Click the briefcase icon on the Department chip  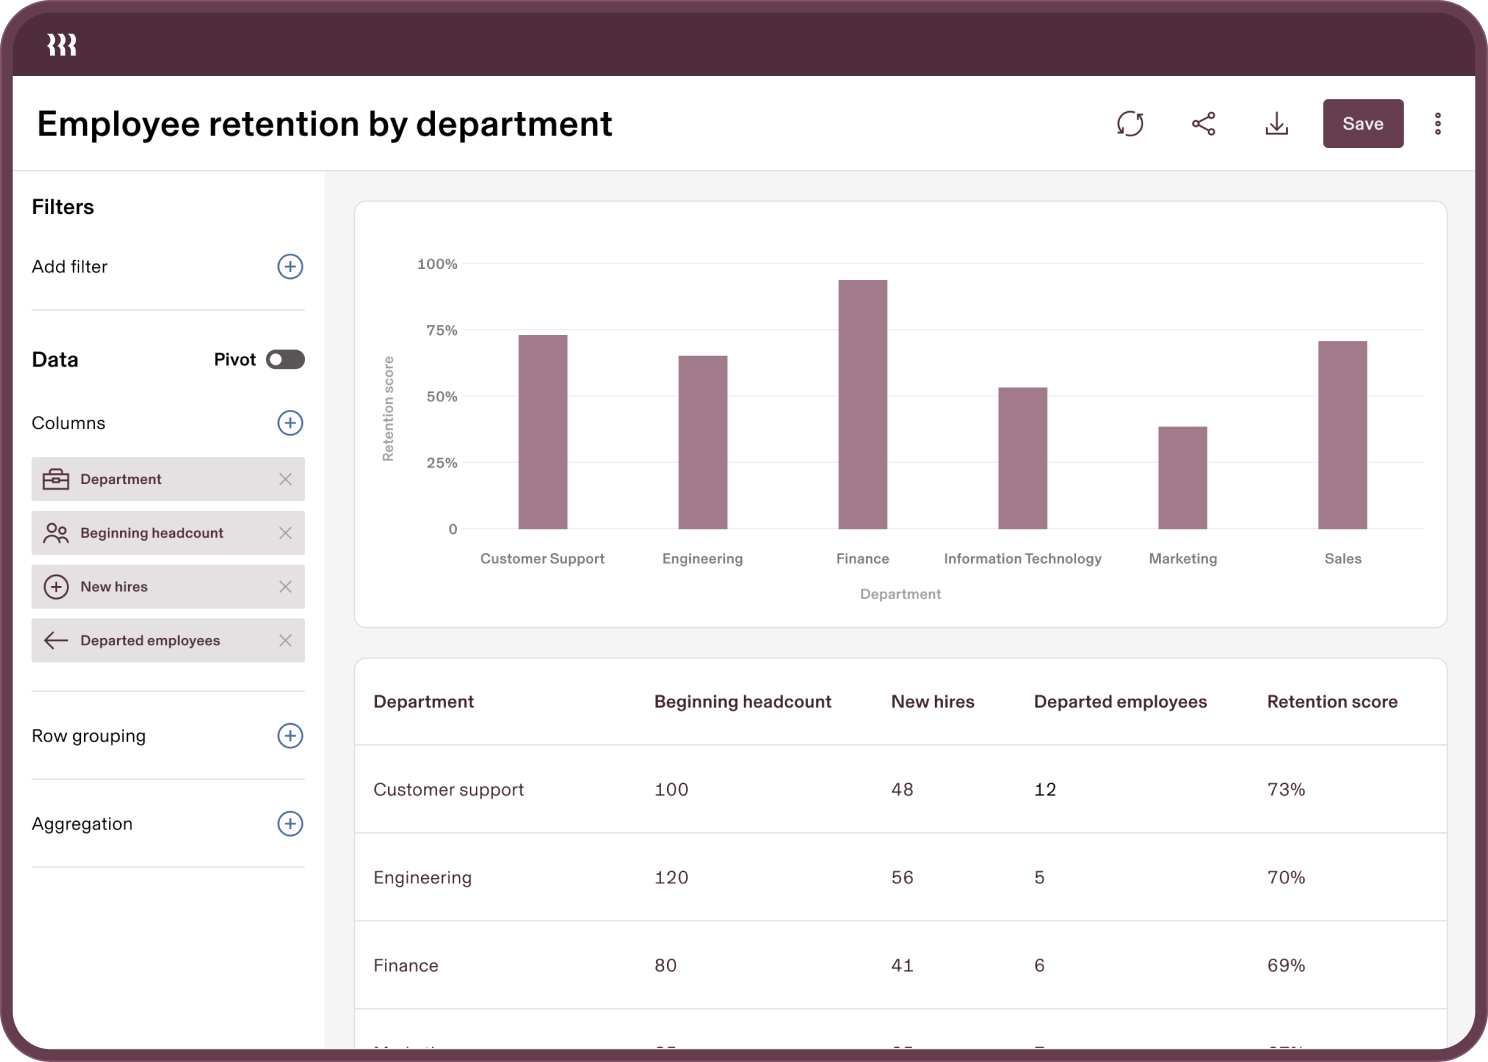(57, 479)
